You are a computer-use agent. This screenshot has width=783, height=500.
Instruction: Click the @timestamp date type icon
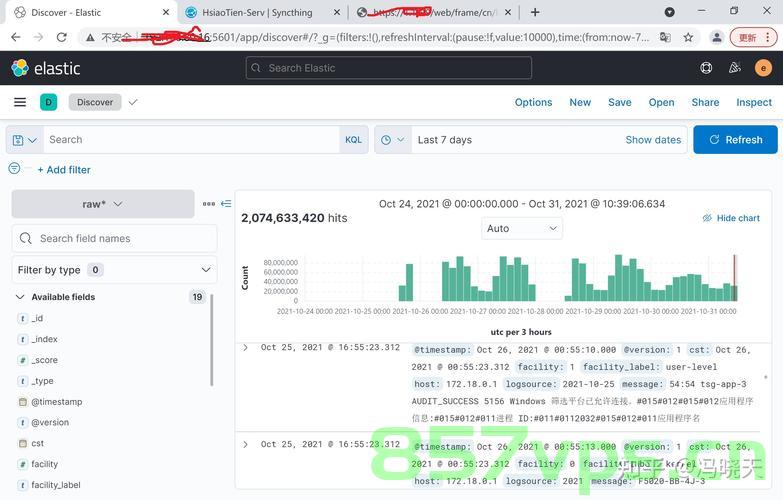(22, 402)
